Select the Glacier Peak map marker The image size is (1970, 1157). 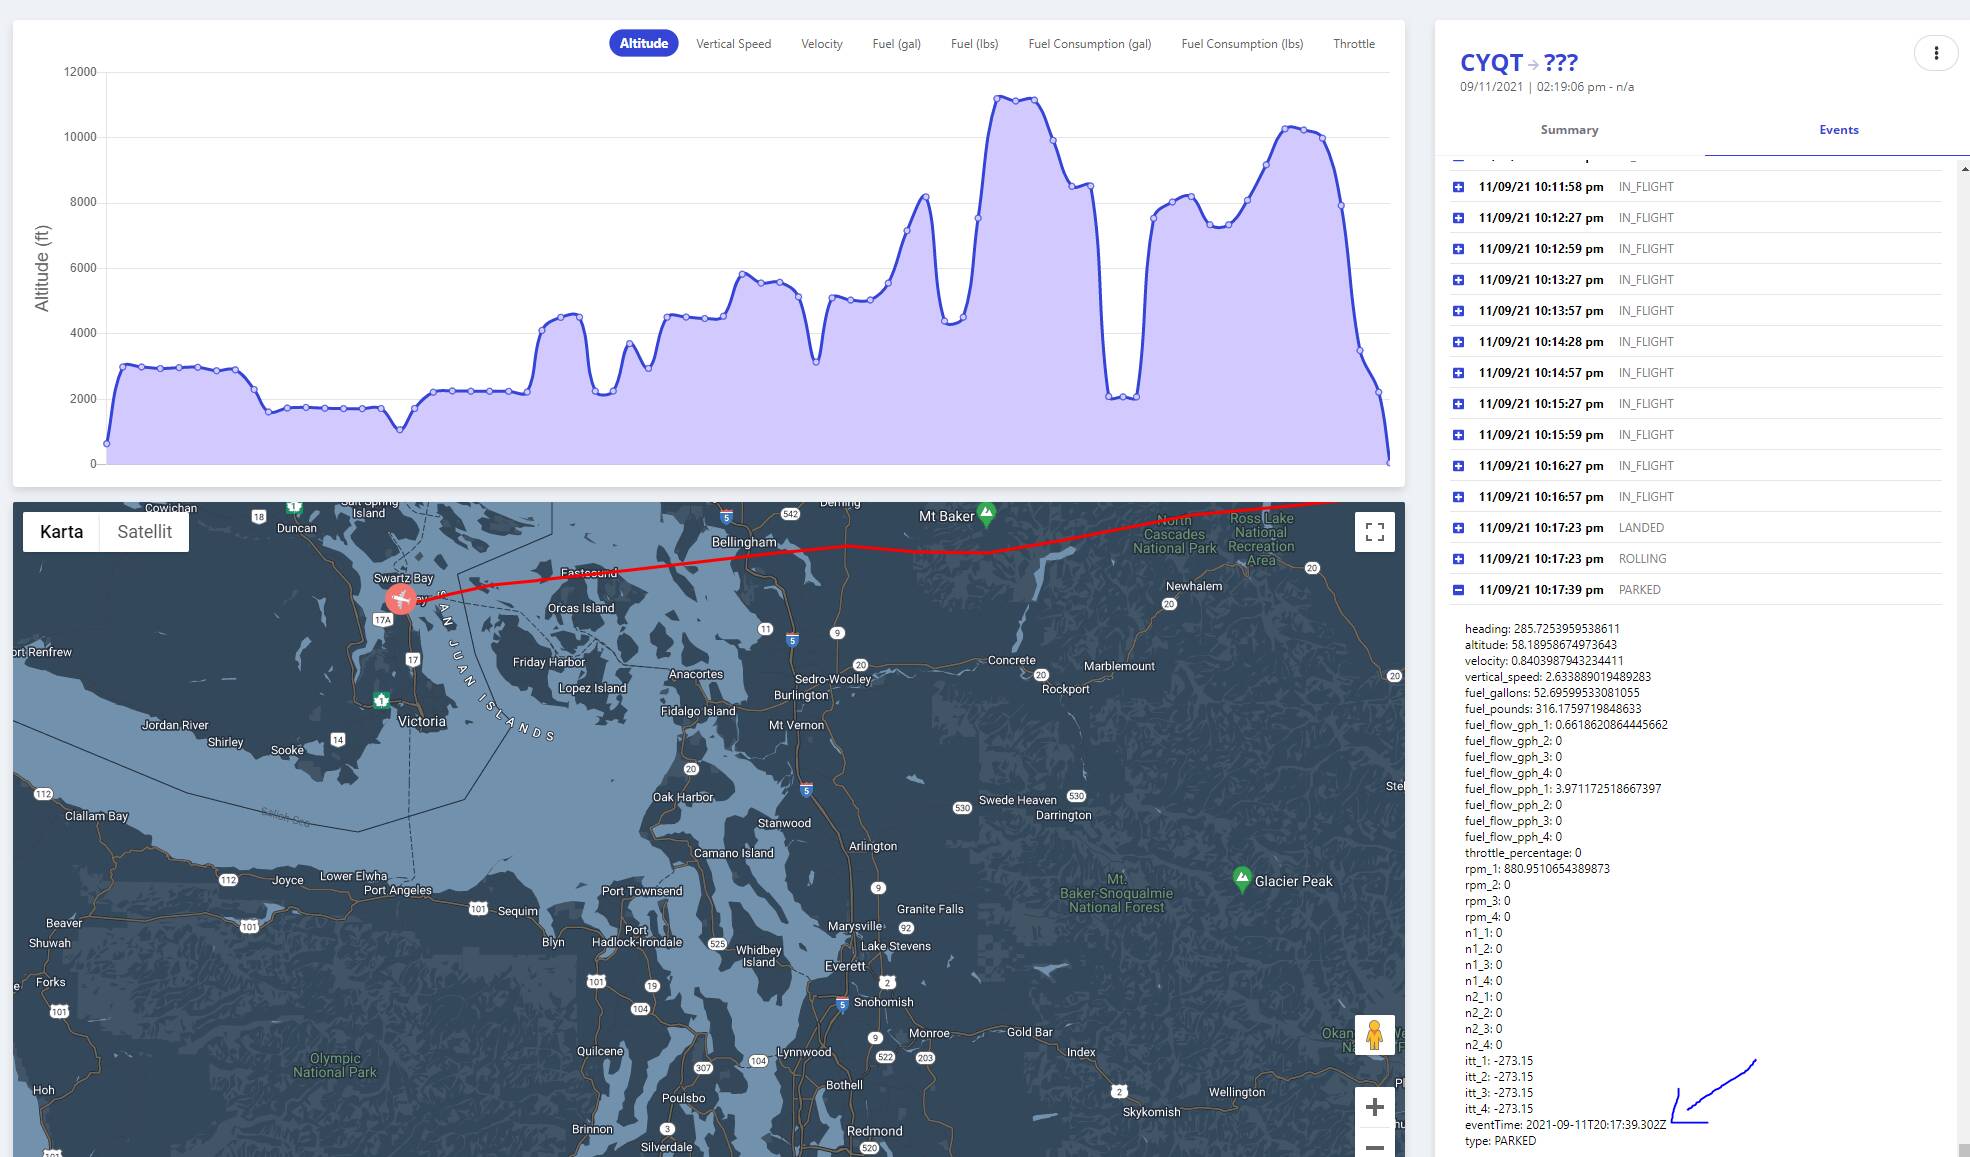(x=1241, y=878)
